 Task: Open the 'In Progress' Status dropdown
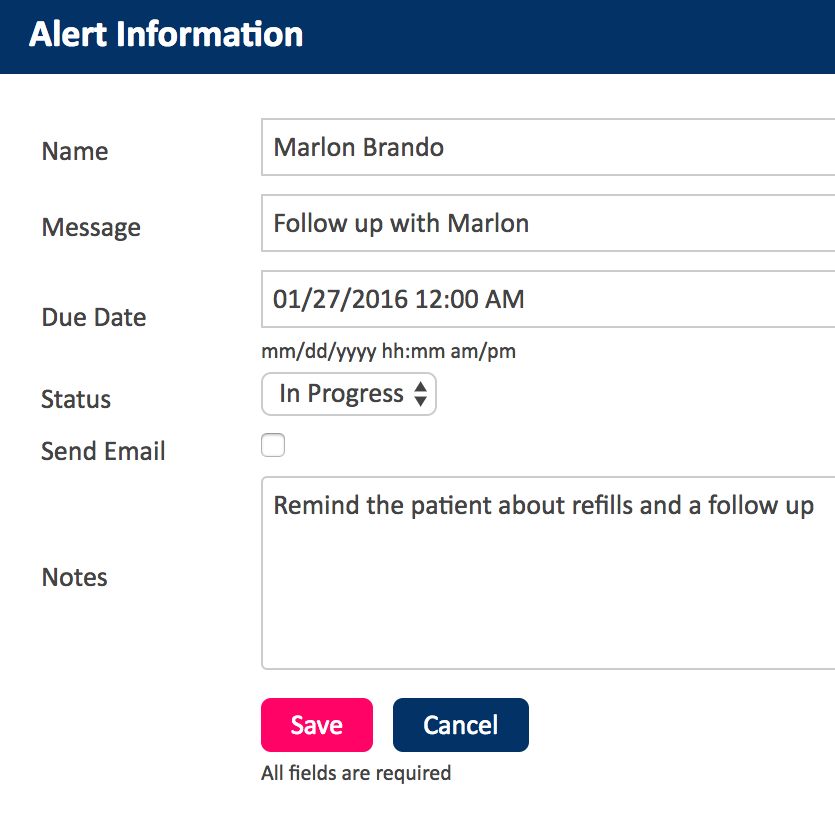coord(349,394)
